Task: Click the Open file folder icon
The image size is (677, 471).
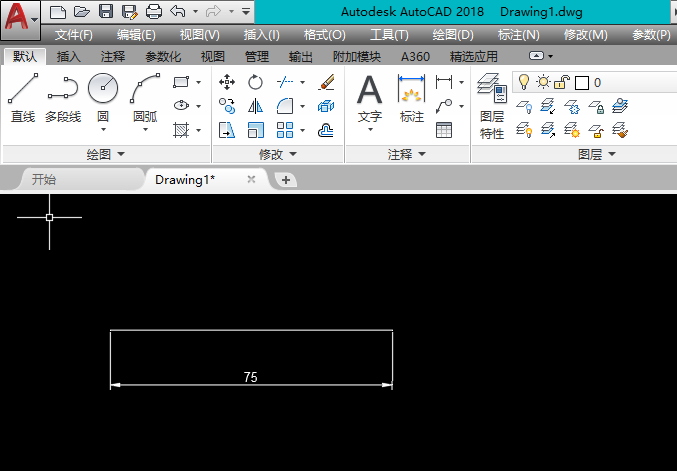Action: (82, 12)
